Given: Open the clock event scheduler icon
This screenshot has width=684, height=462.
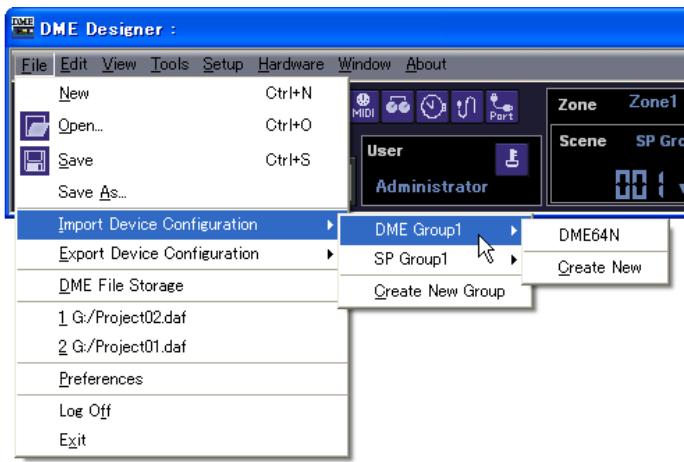Looking at the screenshot, I should click(432, 106).
